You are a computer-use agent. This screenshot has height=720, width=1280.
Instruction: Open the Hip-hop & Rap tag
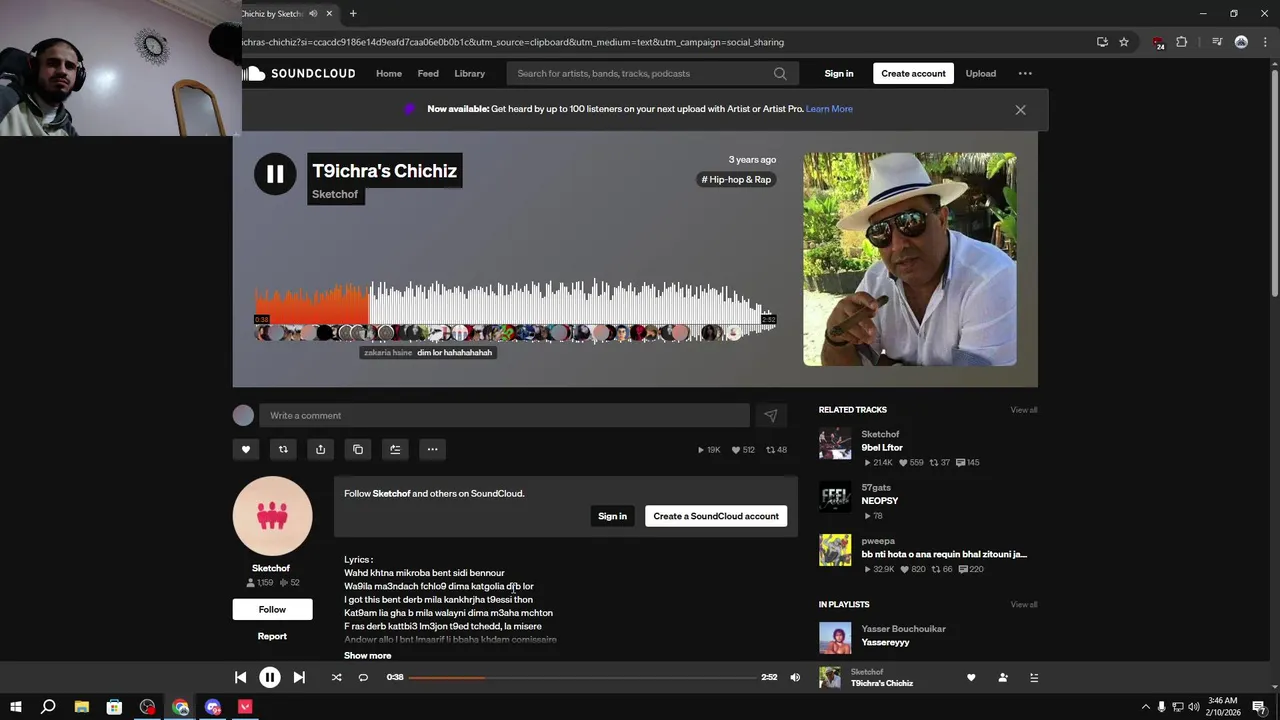click(736, 180)
